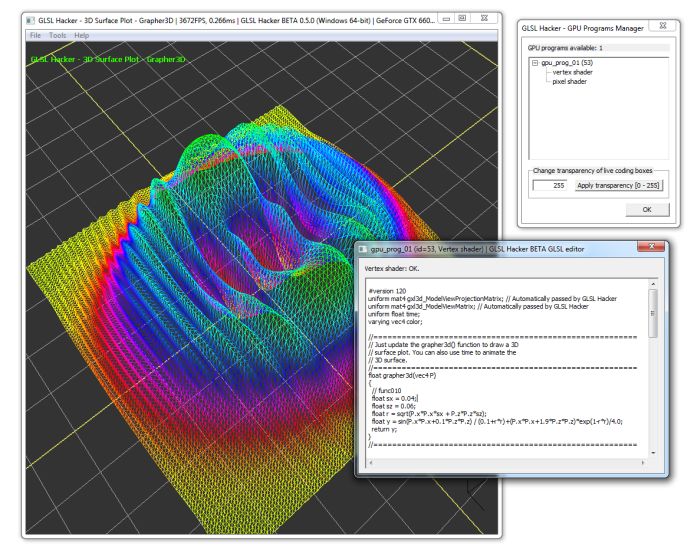Close the GPU Programs Manager window

(x=663, y=26)
